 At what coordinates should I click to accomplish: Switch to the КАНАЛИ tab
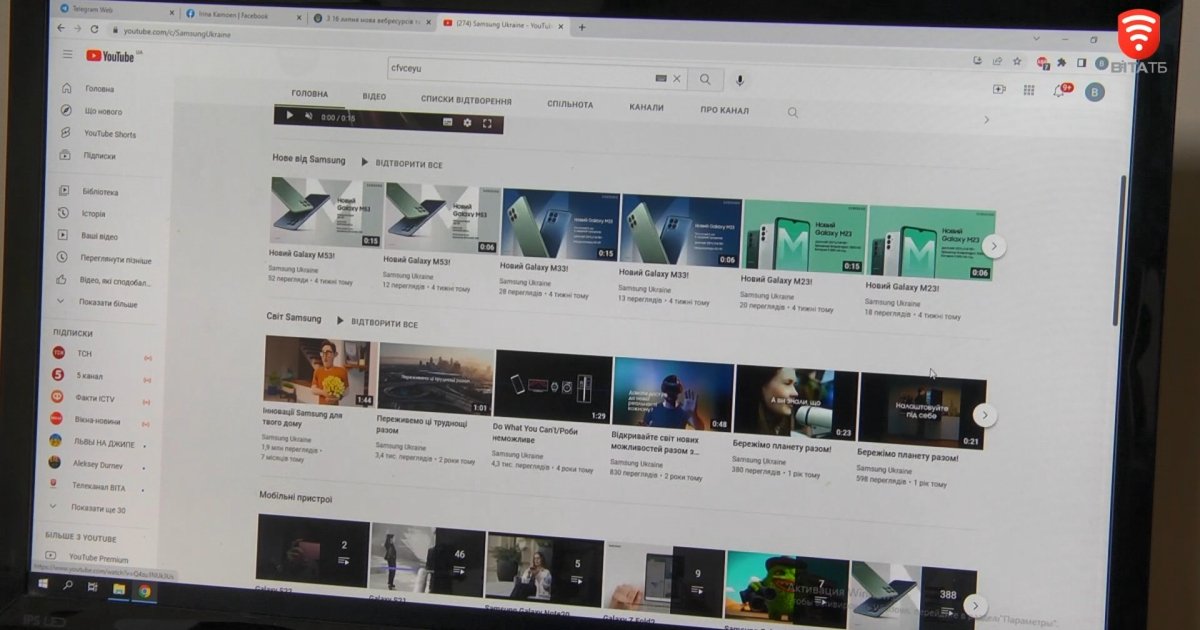click(x=646, y=107)
